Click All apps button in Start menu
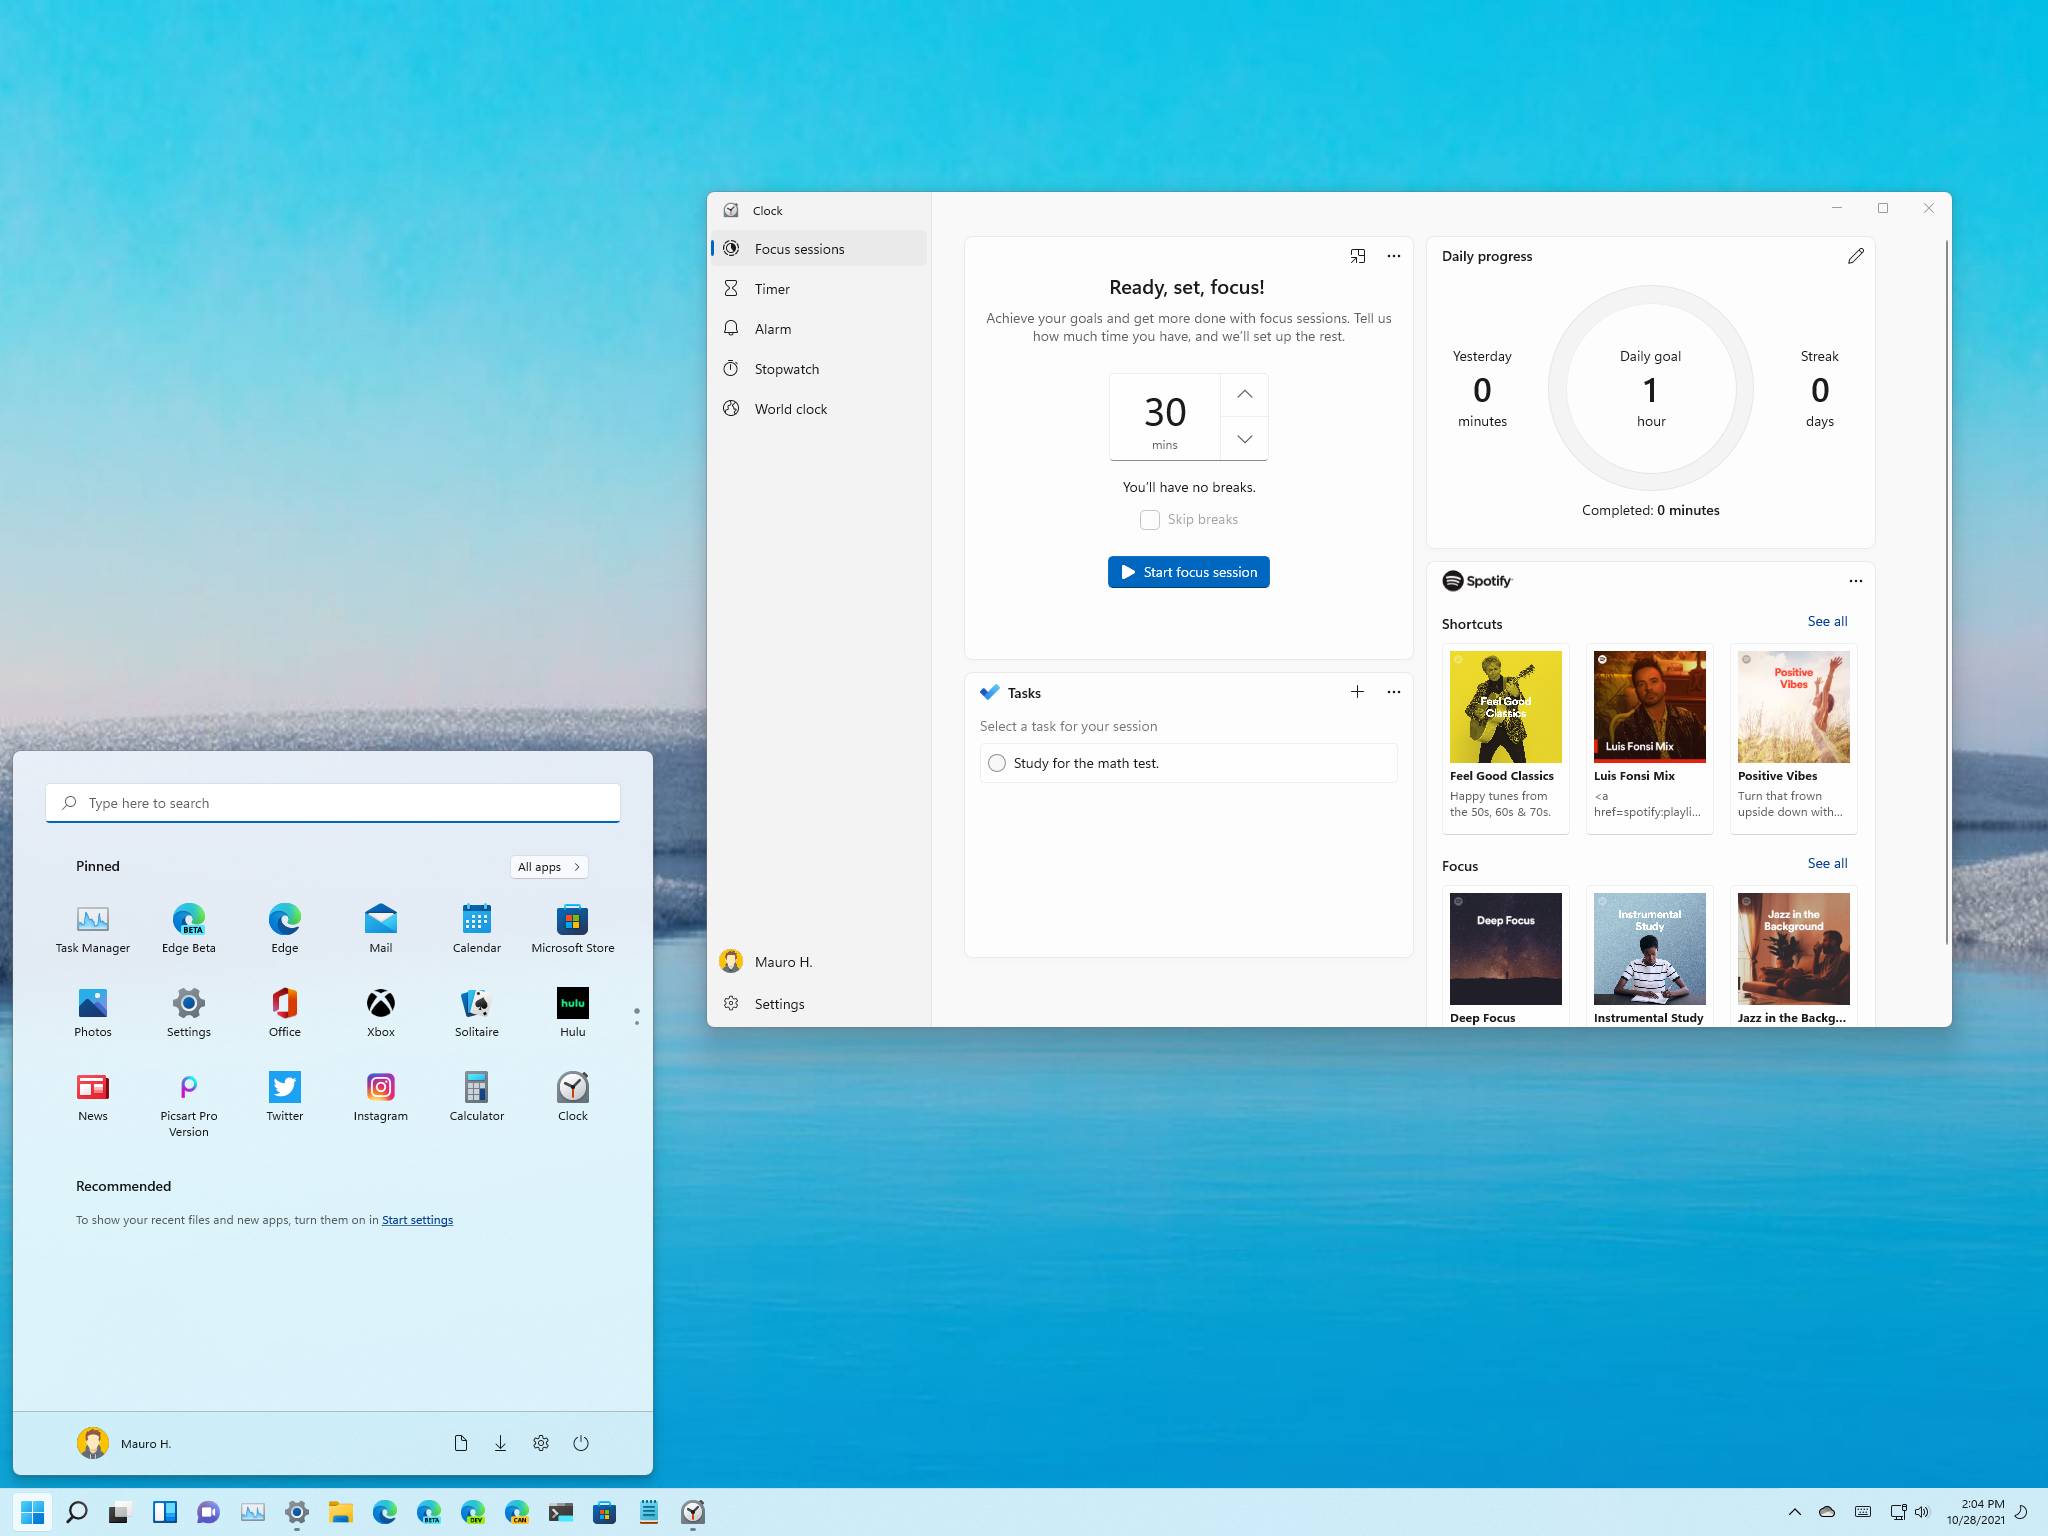 click(x=548, y=865)
